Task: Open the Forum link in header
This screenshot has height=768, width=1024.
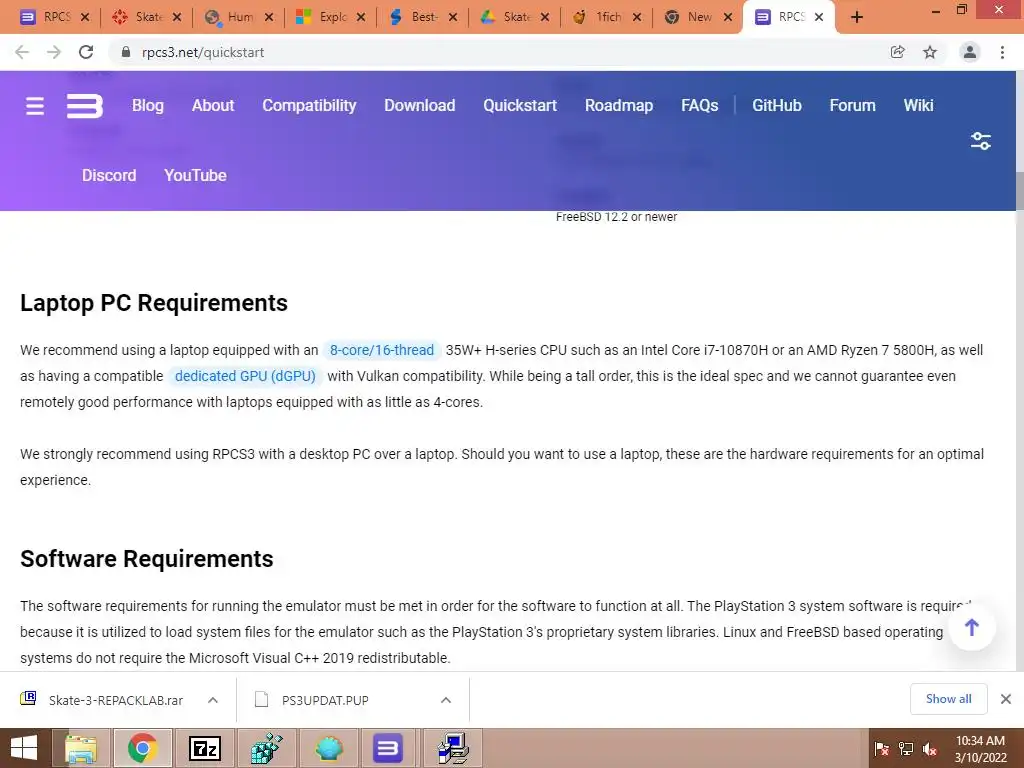Action: pos(852,105)
